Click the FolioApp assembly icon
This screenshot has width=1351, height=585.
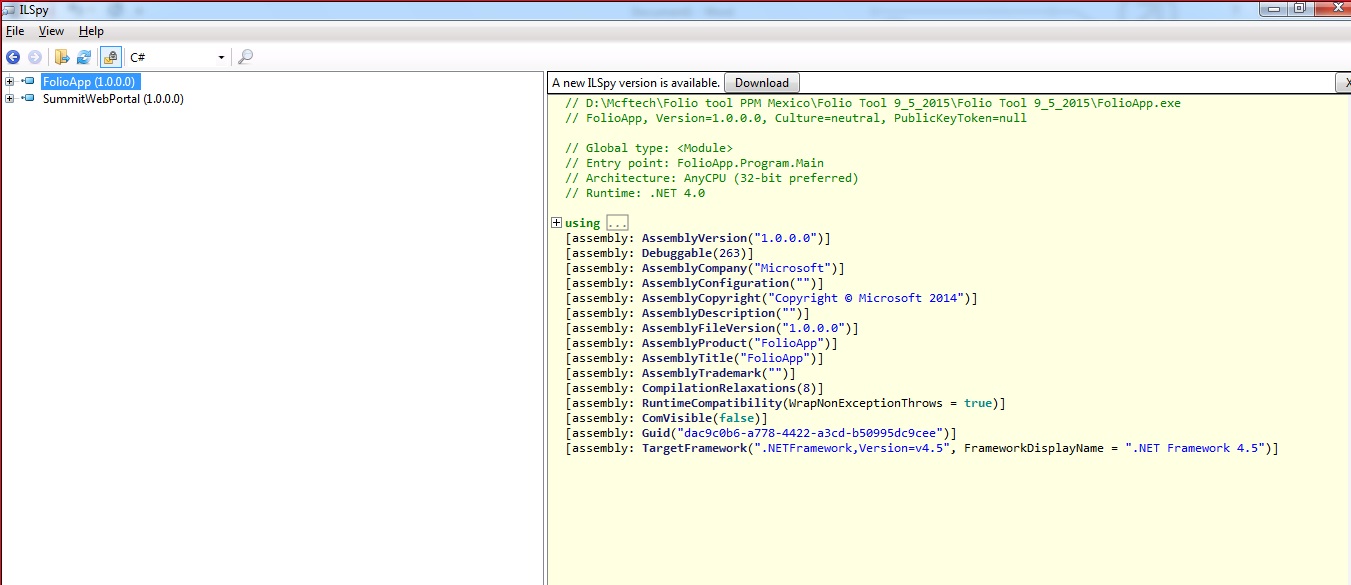[28, 81]
